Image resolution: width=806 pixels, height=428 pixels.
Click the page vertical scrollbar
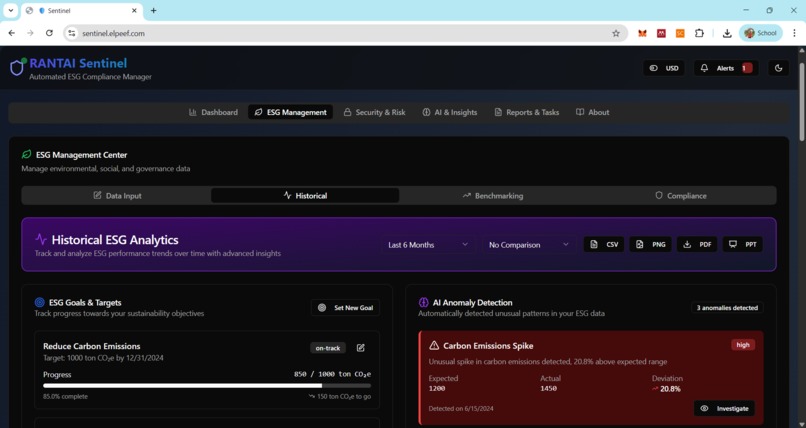coord(801,101)
